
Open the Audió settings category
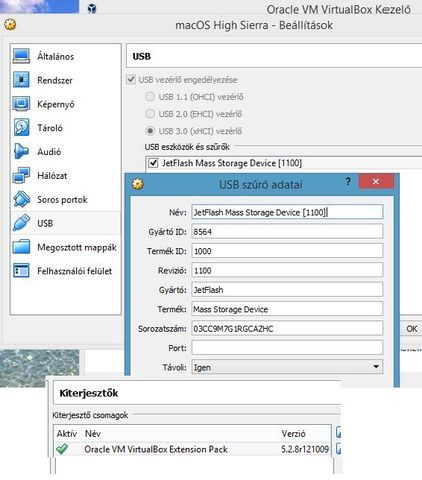(66, 151)
